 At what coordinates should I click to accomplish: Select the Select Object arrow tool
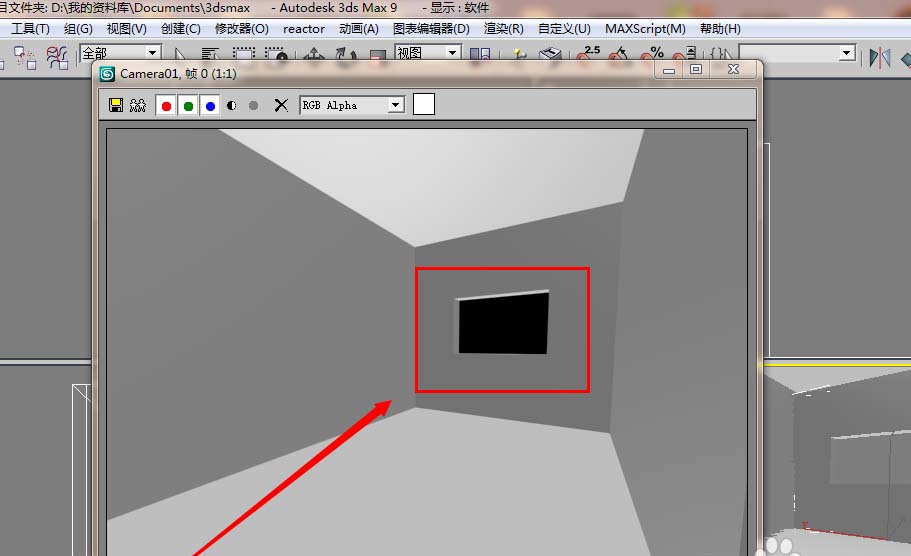click(x=180, y=55)
